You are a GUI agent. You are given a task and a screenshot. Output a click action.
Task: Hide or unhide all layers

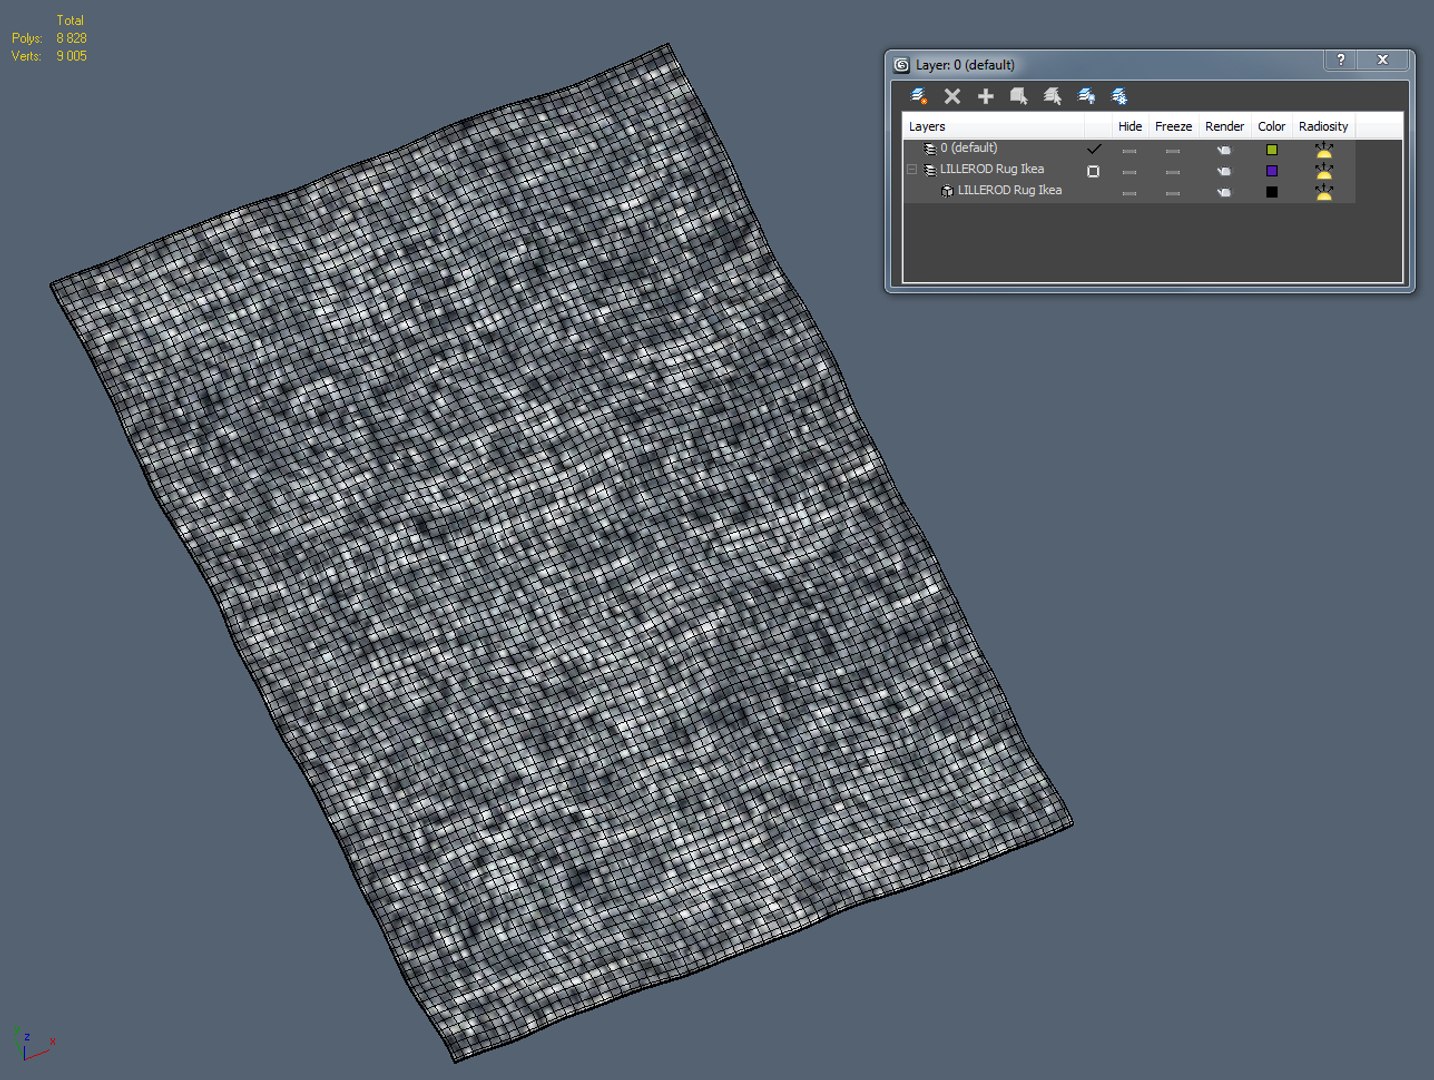click(x=1086, y=96)
